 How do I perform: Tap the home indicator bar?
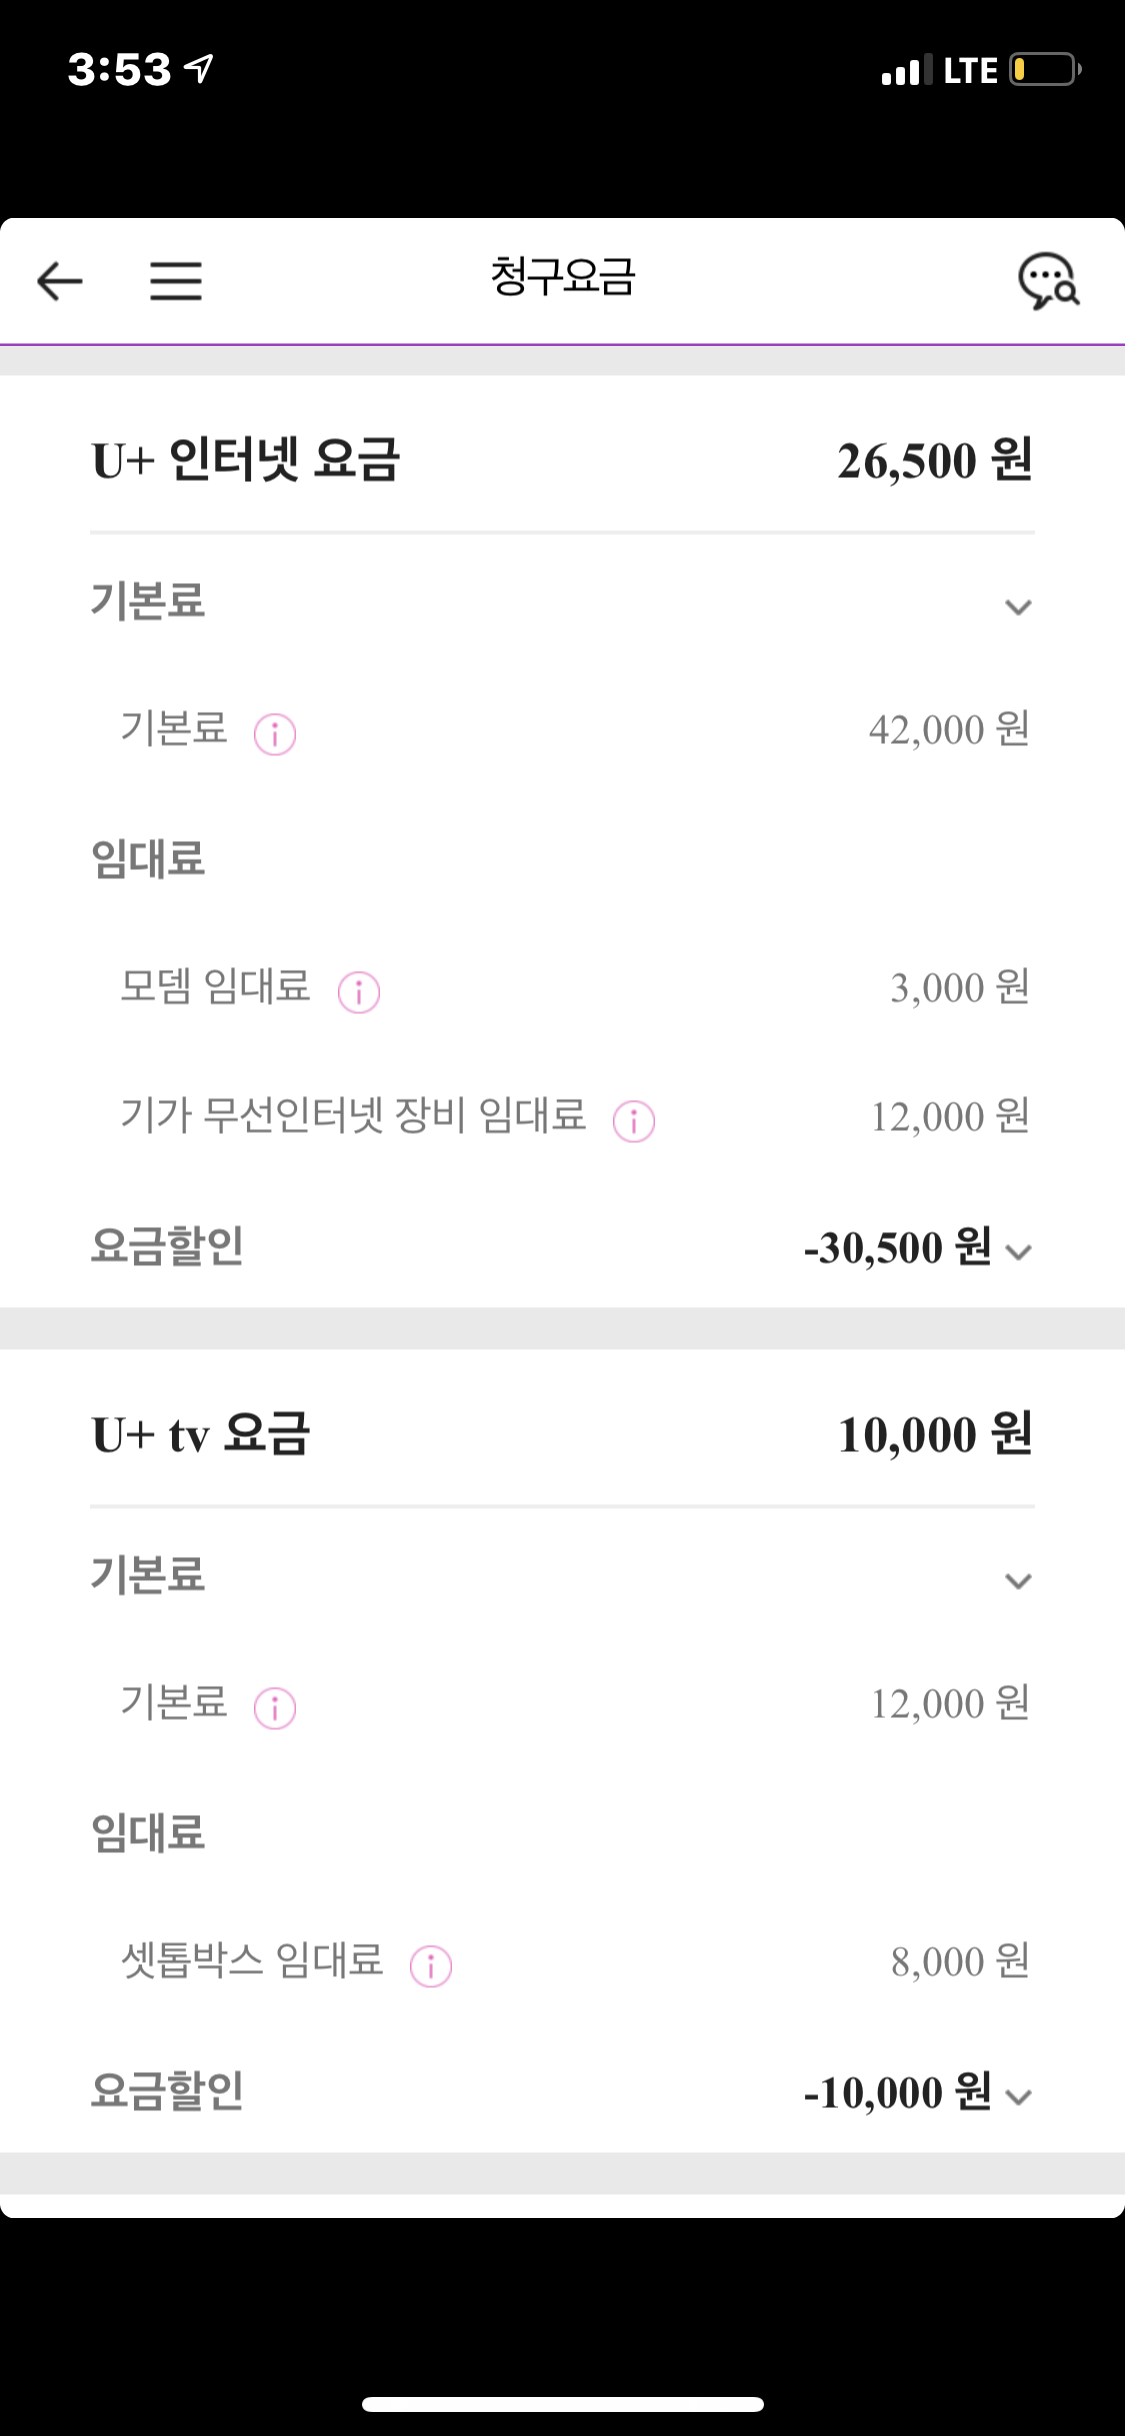coord(562,2404)
